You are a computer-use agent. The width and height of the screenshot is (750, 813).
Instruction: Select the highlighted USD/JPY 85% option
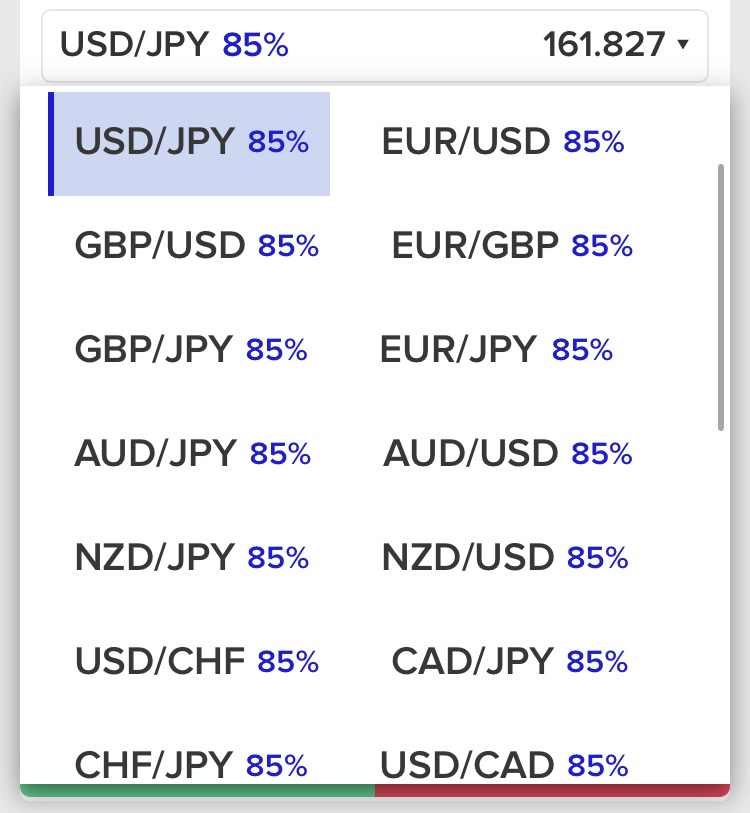pyautogui.click(x=189, y=144)
